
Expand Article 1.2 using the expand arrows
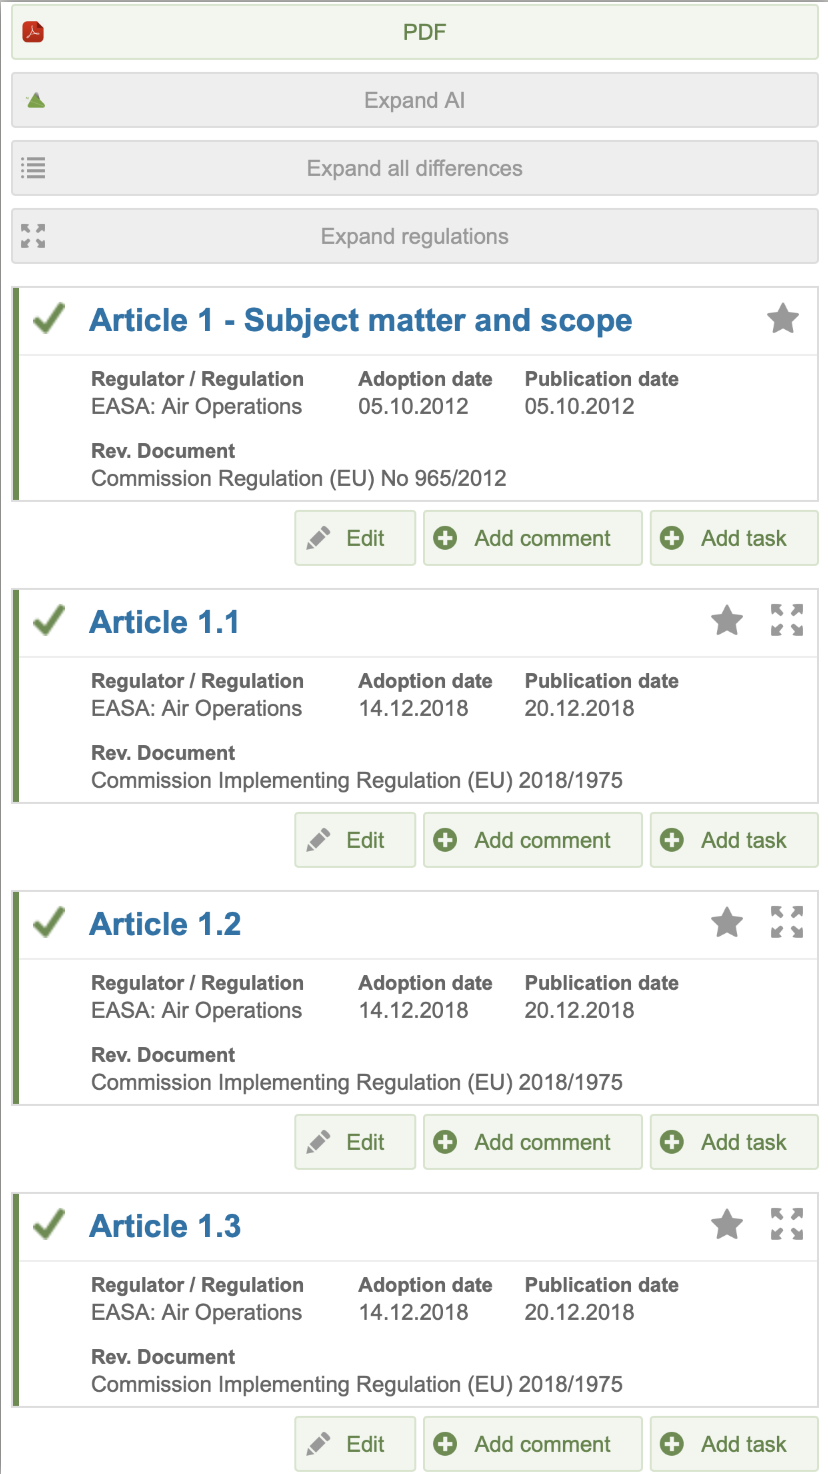point(787,922)
